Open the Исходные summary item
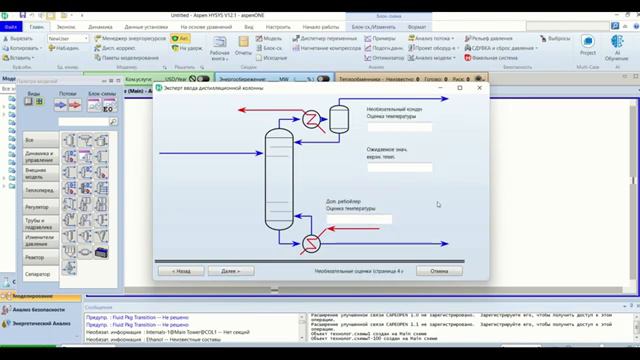 pyautogui.click(x=271, y=58)
